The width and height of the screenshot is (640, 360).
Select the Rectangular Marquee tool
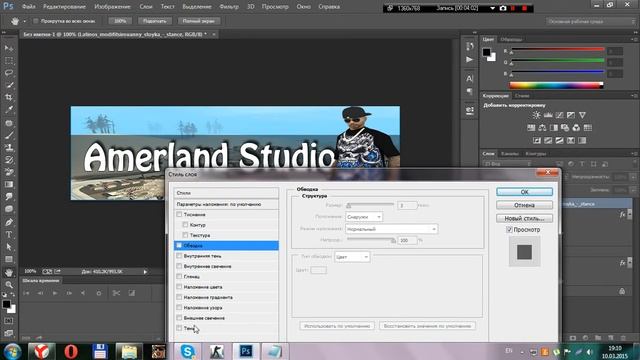coord(9,61)
